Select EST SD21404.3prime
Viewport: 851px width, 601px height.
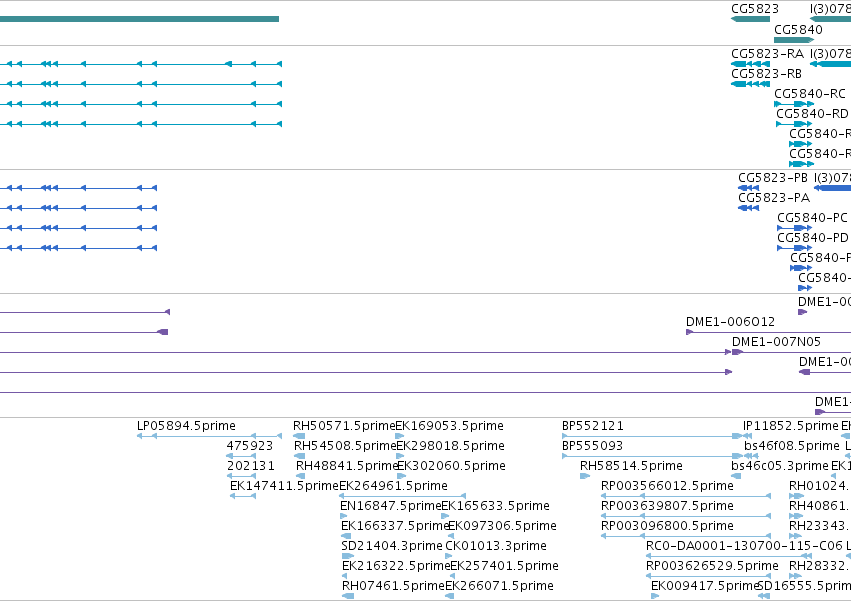coord(392,546)
